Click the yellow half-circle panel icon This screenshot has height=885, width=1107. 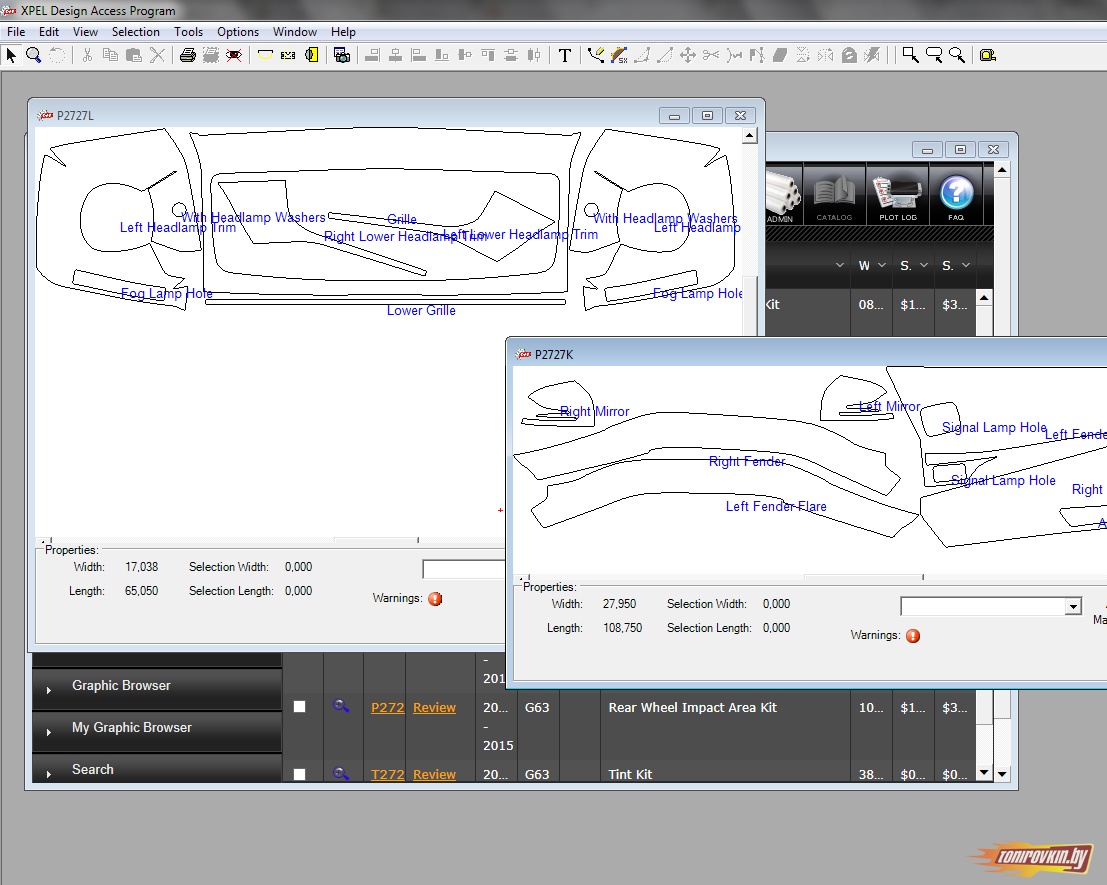pos(311,55)
